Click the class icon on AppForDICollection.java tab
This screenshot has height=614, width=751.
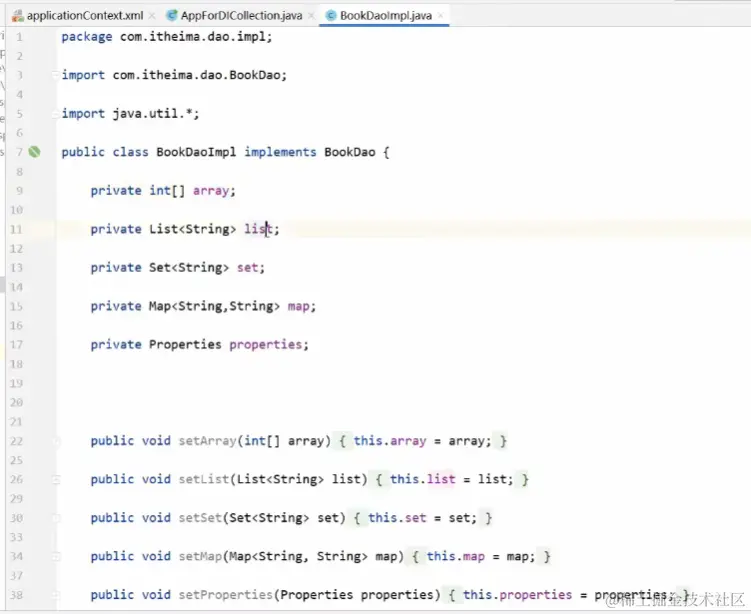171,15
